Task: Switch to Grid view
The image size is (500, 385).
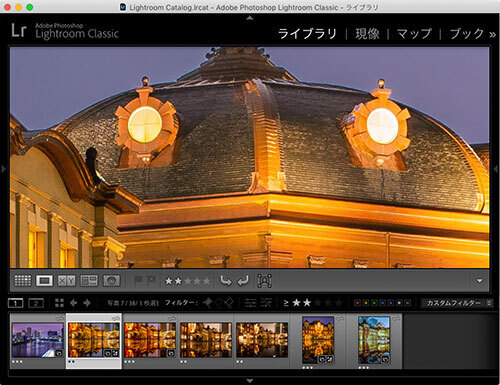Action: tap(23, 281)
